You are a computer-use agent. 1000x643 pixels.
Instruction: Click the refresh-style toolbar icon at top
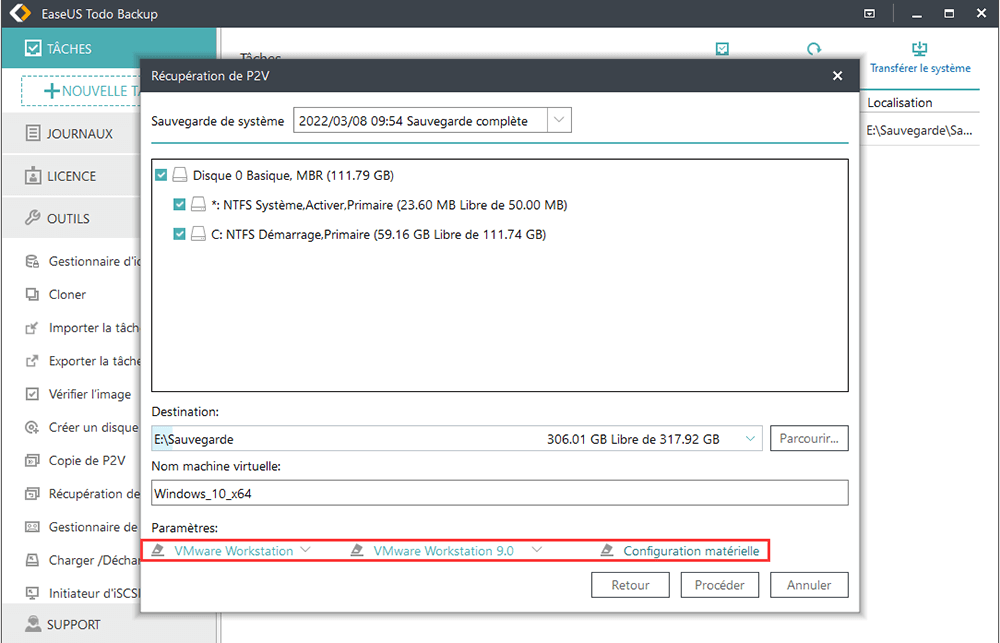(814, 48)
